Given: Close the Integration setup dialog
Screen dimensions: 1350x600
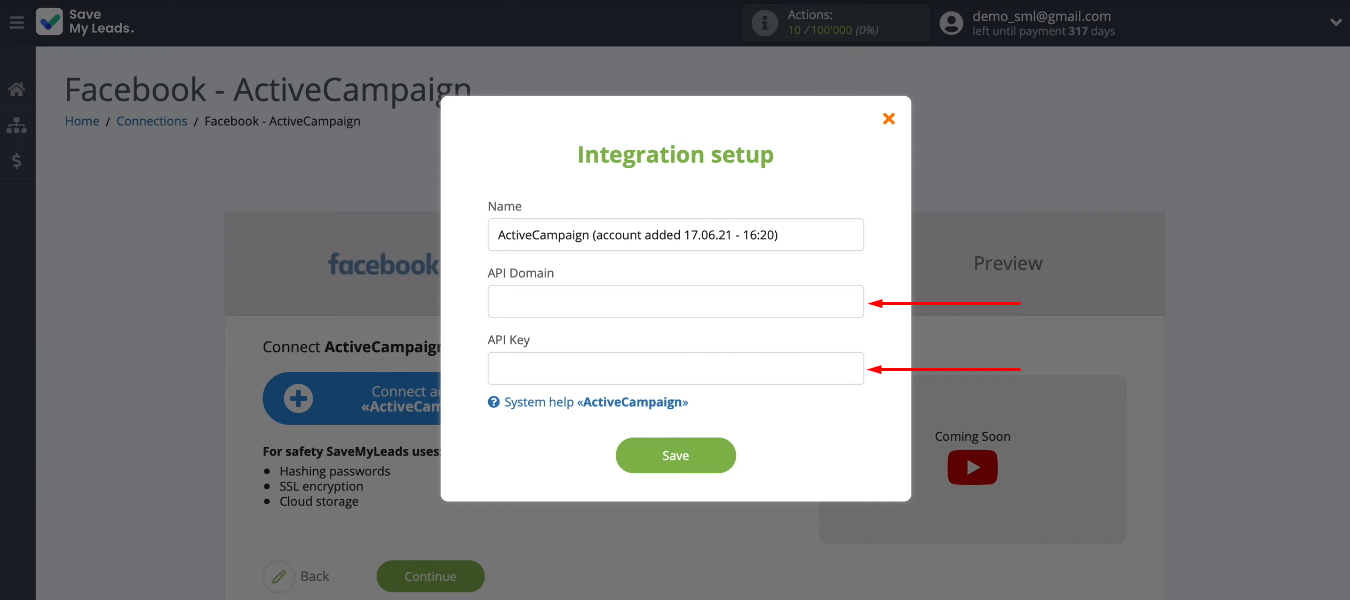Looking at the screenshot, I should (888, 118).
